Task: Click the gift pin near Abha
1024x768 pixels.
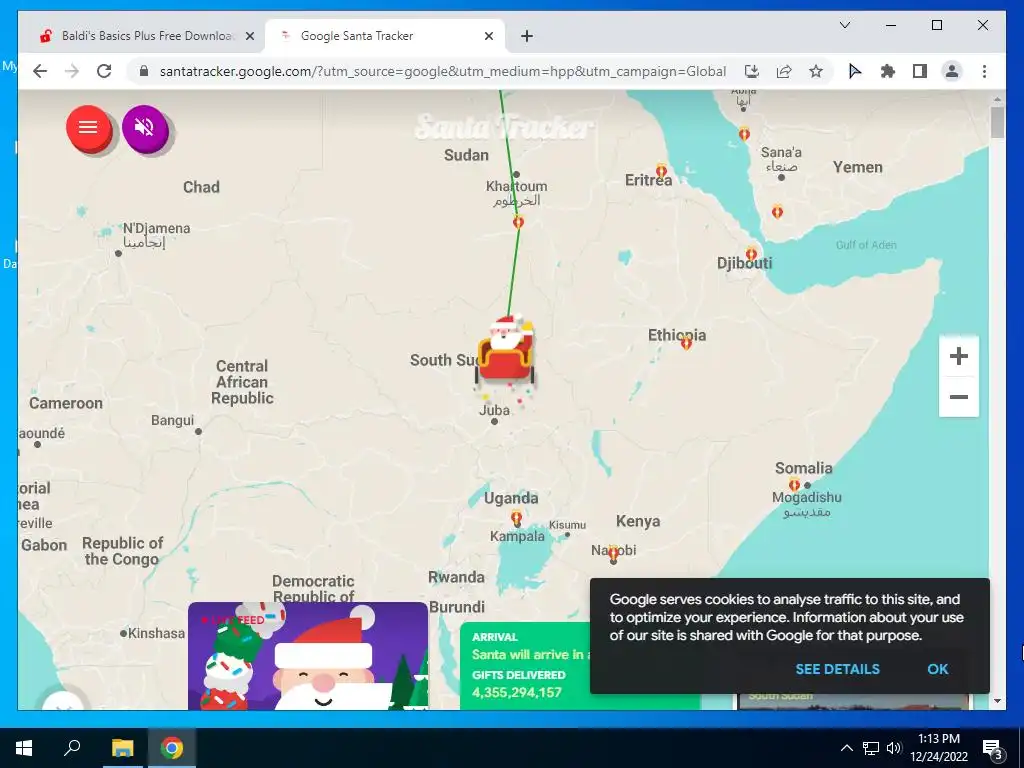Action: click(x=744, y=134)
